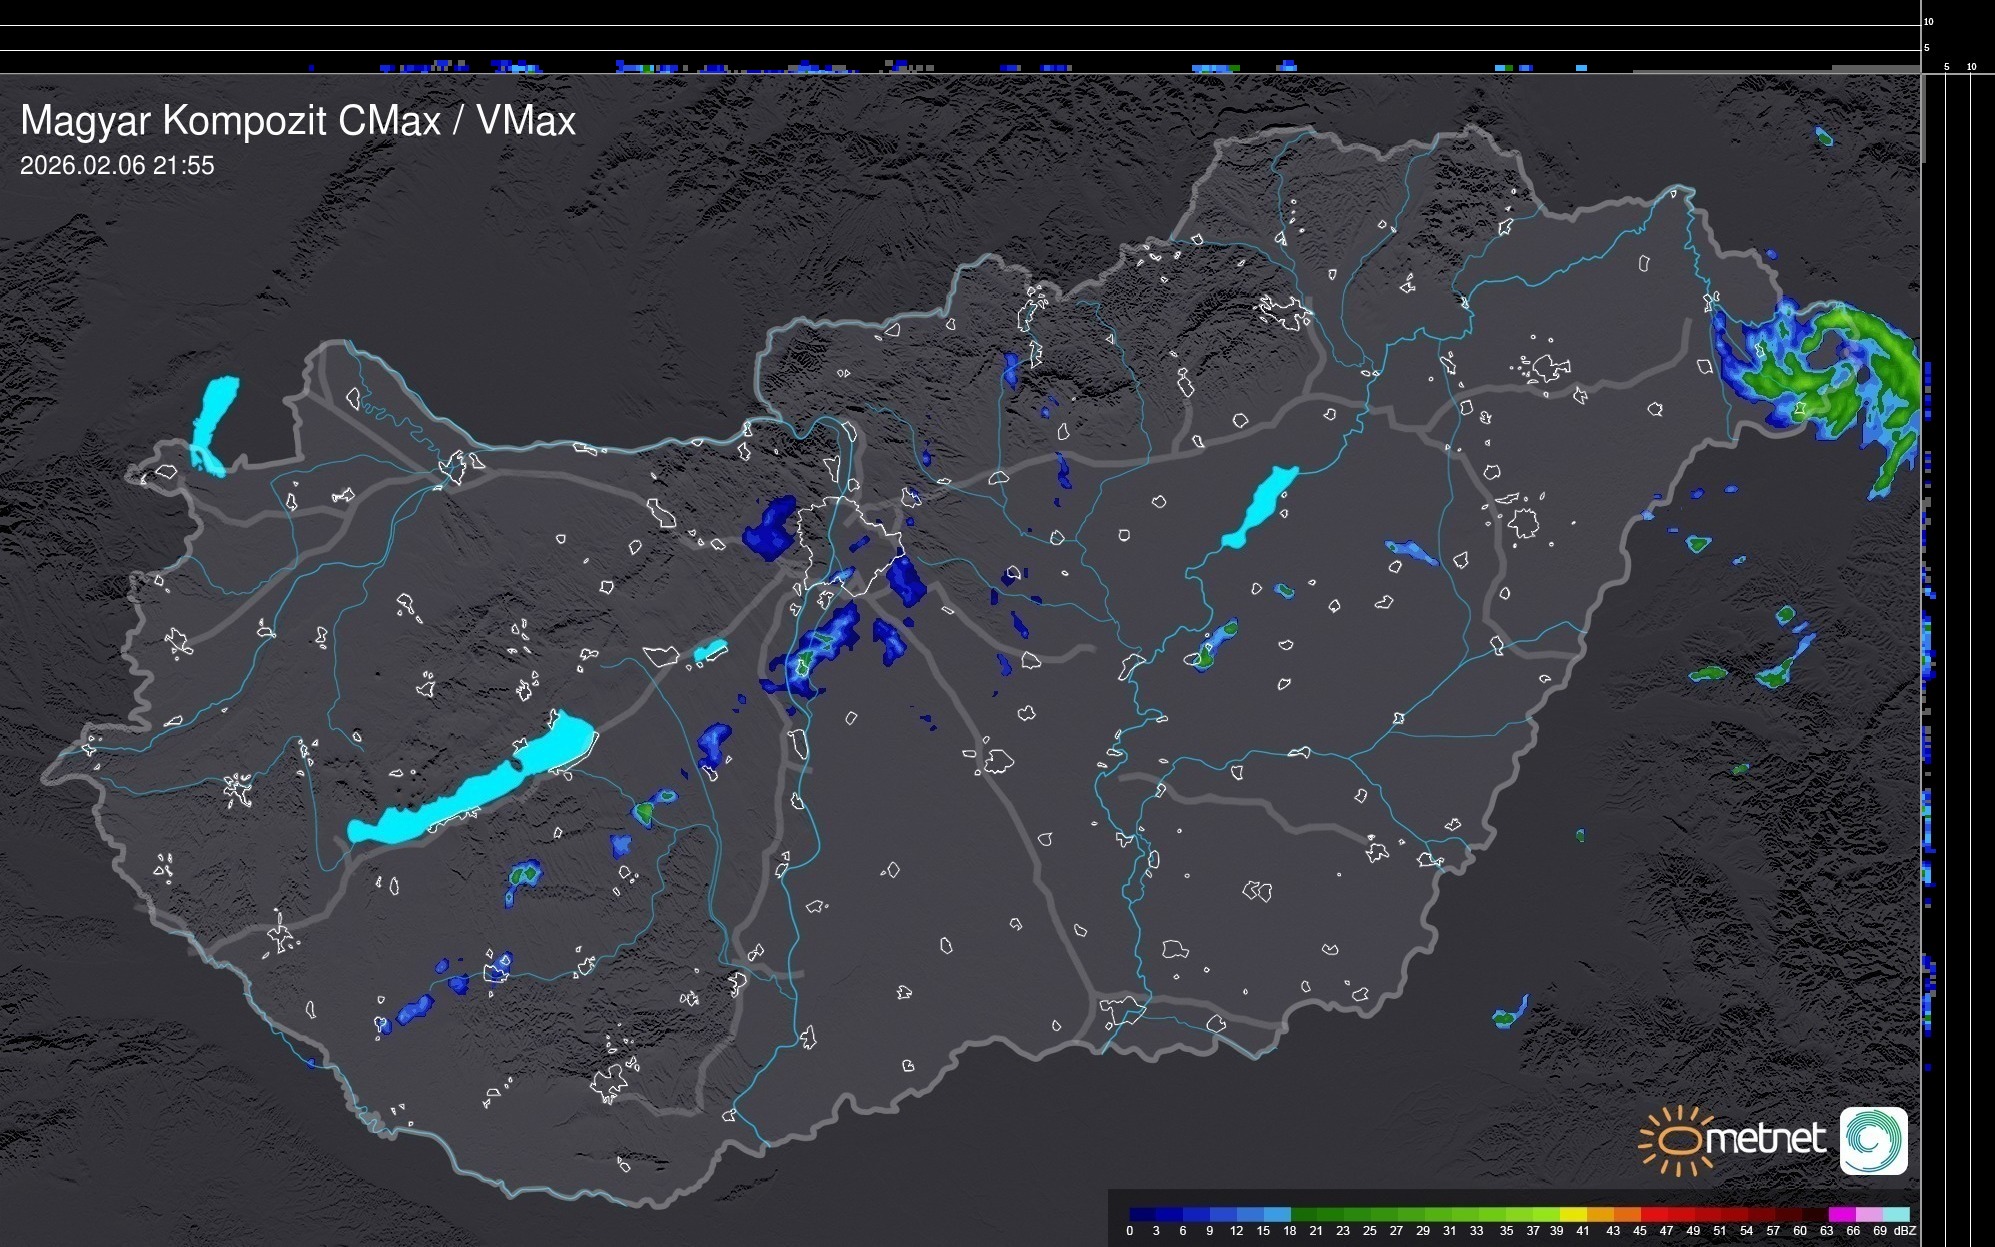Click the dark blue echo west of Budapest

pos(770,528)
